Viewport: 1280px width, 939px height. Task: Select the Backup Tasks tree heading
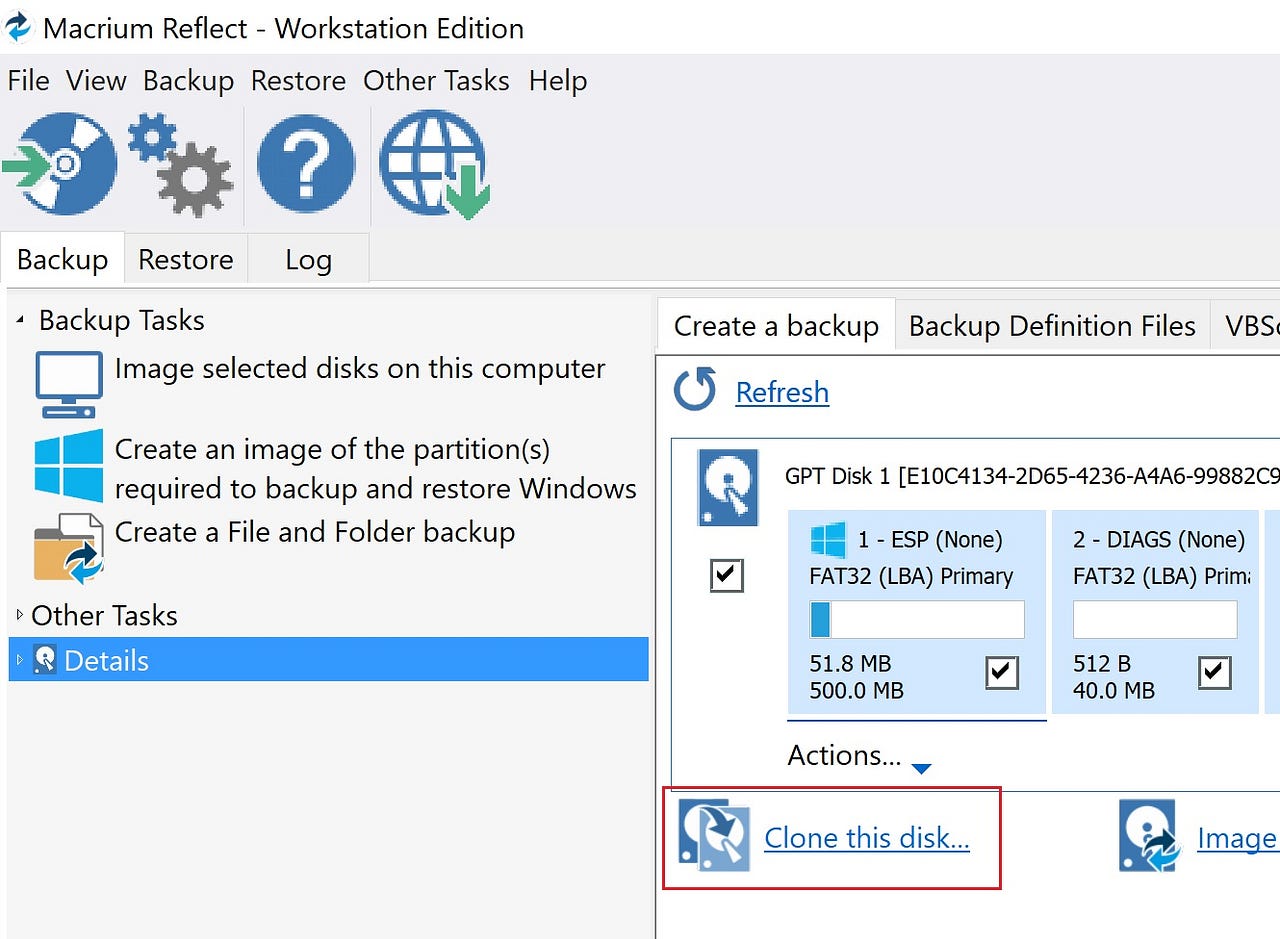121,320
